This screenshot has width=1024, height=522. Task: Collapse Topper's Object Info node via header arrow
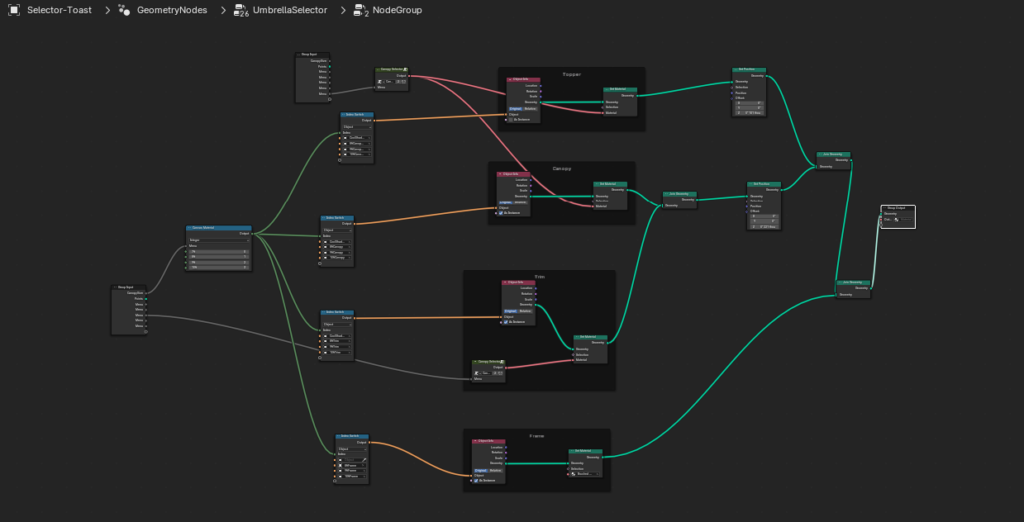coord(509,80)
